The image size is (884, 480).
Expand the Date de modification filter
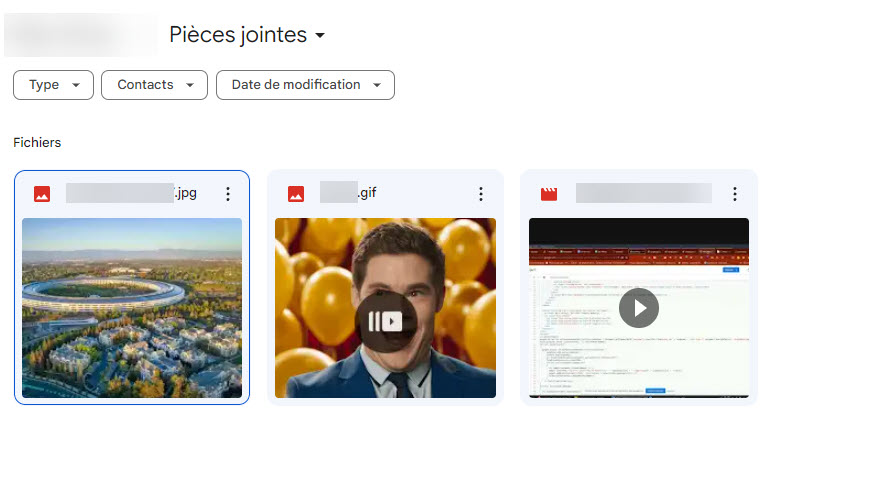(x=305, y=85)
